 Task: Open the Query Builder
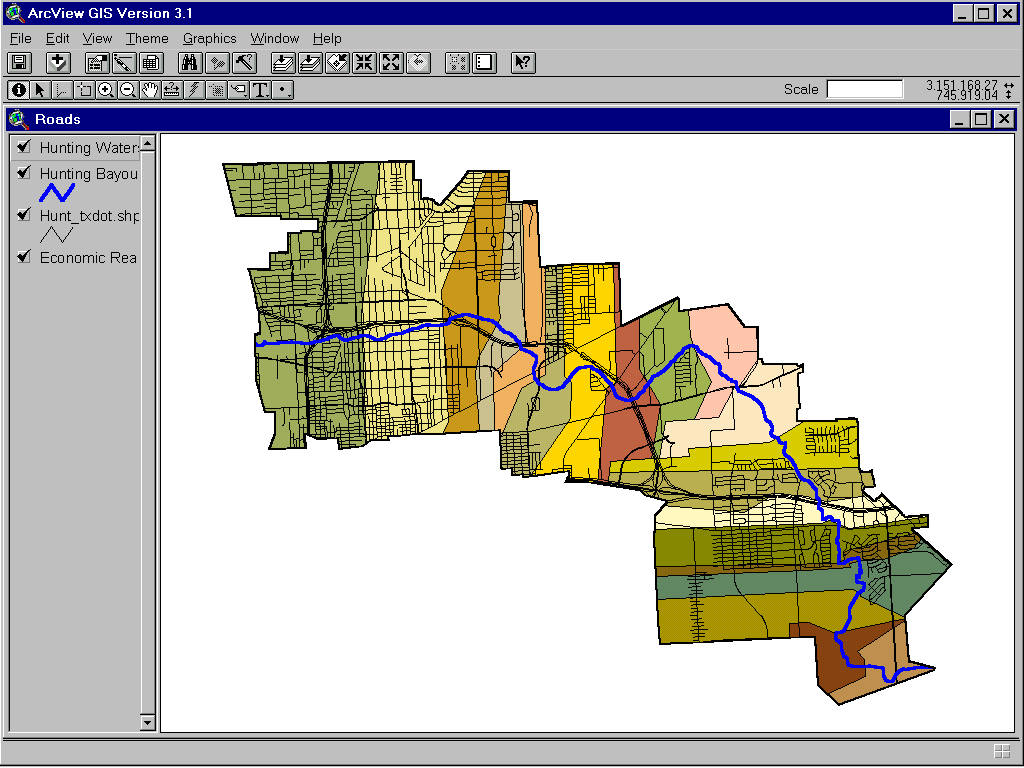click(x=245, y=62)
